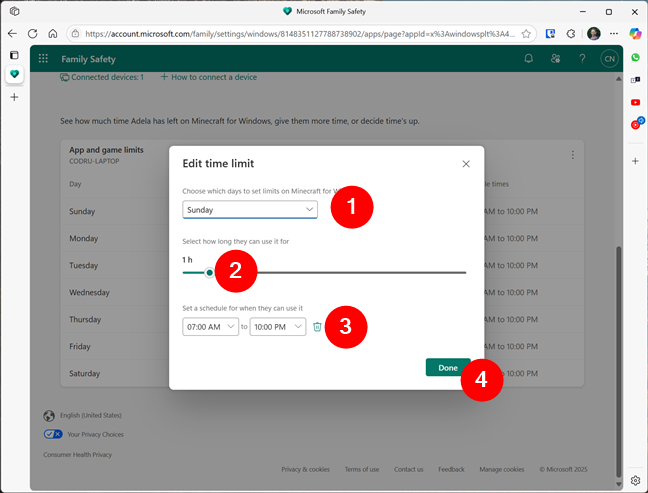Add this page to favorites star
648x493 pixels.
[x=526, y=34]
